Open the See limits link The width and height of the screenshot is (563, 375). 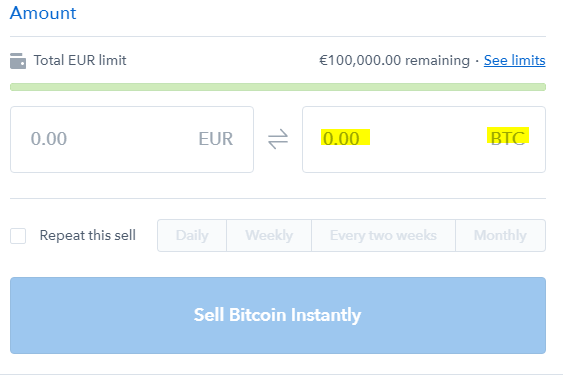515,60
